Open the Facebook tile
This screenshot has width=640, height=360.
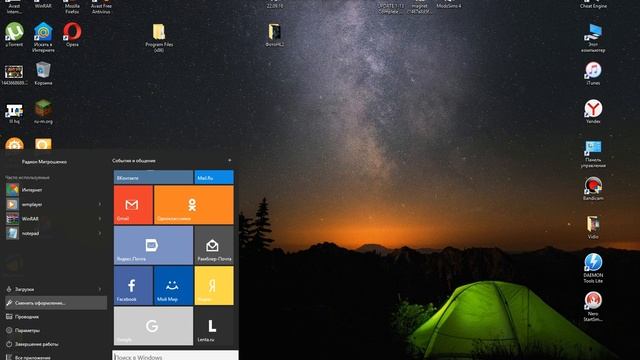click(133, 285)
